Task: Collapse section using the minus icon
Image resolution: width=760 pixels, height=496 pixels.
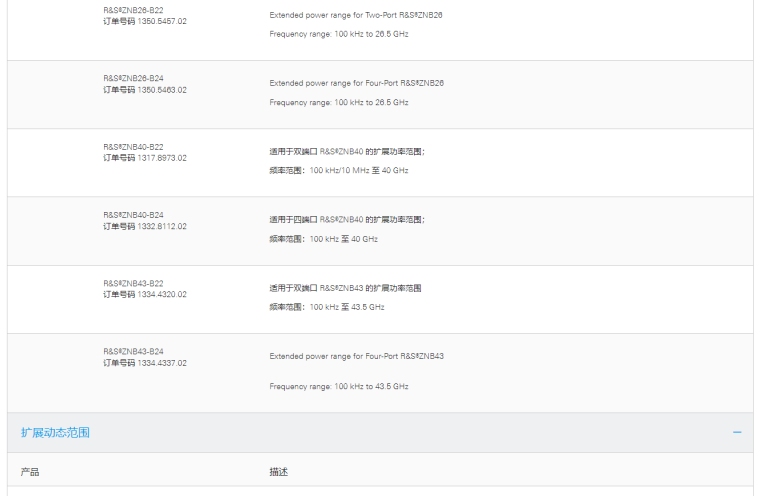Action: point(737,433)
